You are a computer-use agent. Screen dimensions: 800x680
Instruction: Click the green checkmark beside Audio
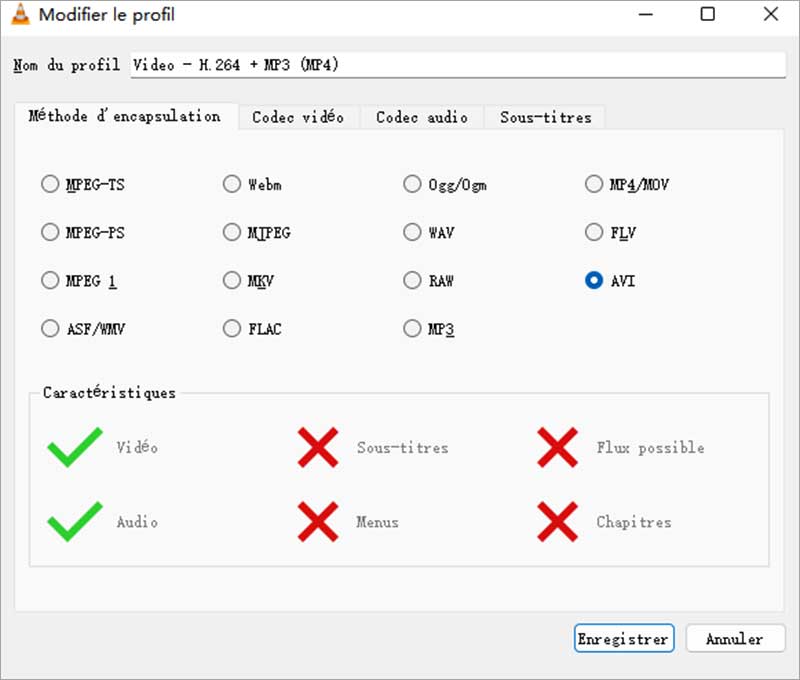tap(75, 521)
